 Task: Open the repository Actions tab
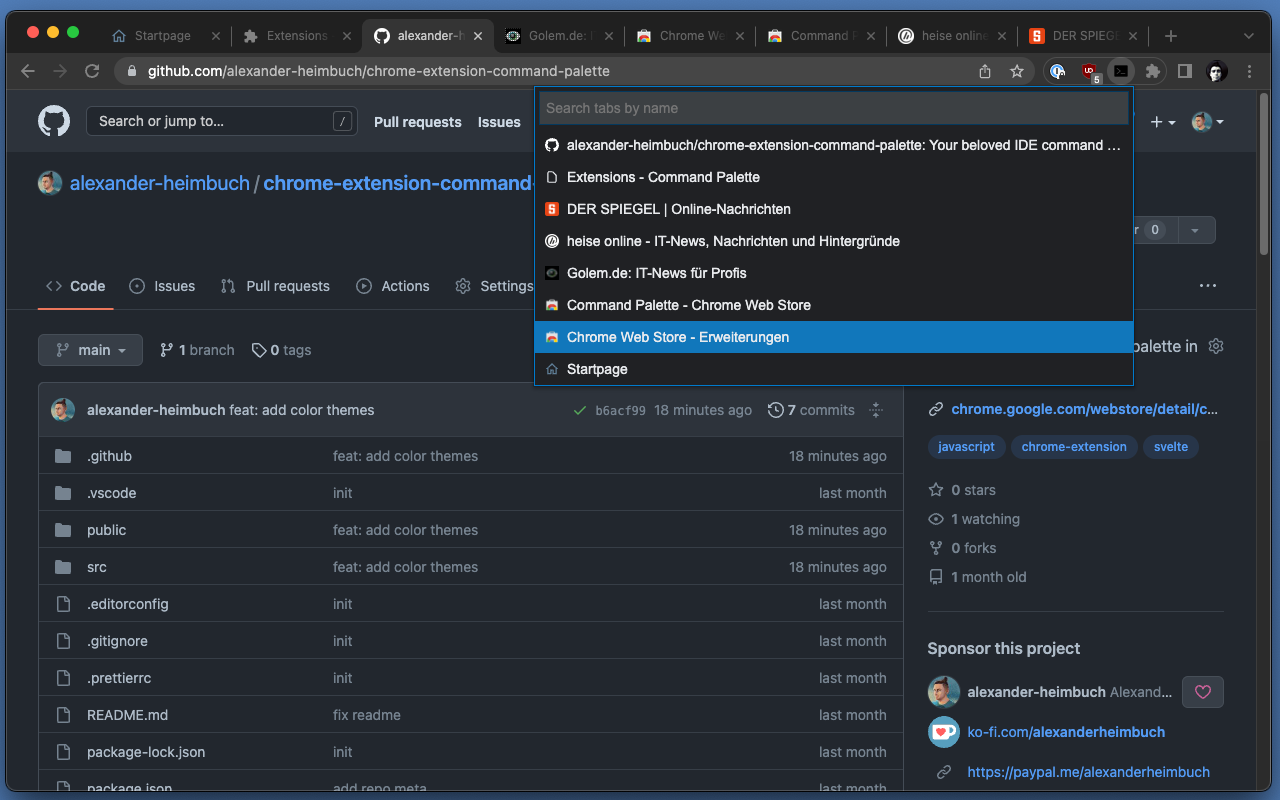click(x=393, y=286)
